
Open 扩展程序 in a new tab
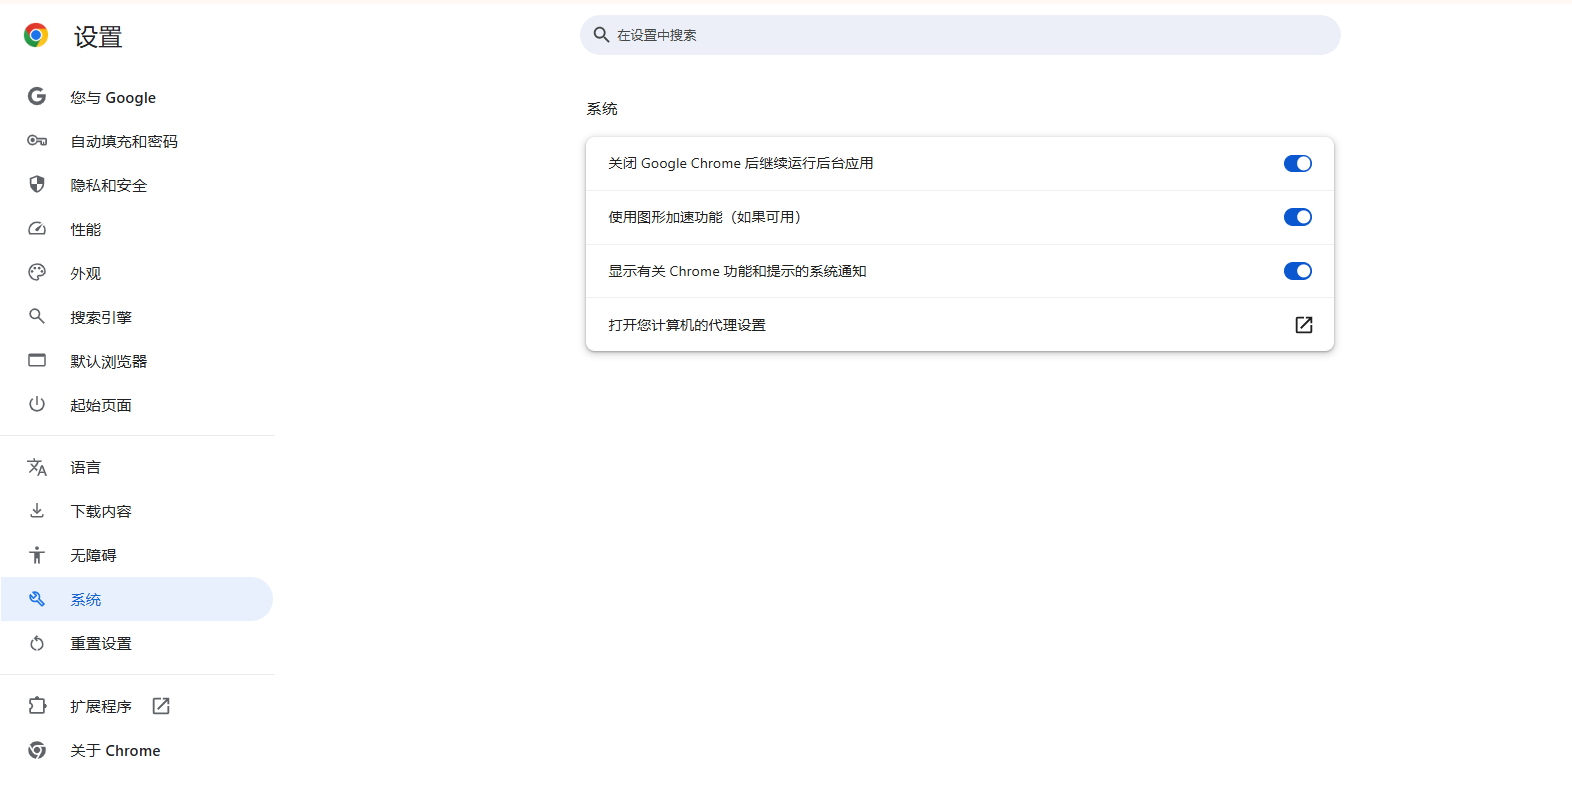pyautogui.click(x=137, y=706)
